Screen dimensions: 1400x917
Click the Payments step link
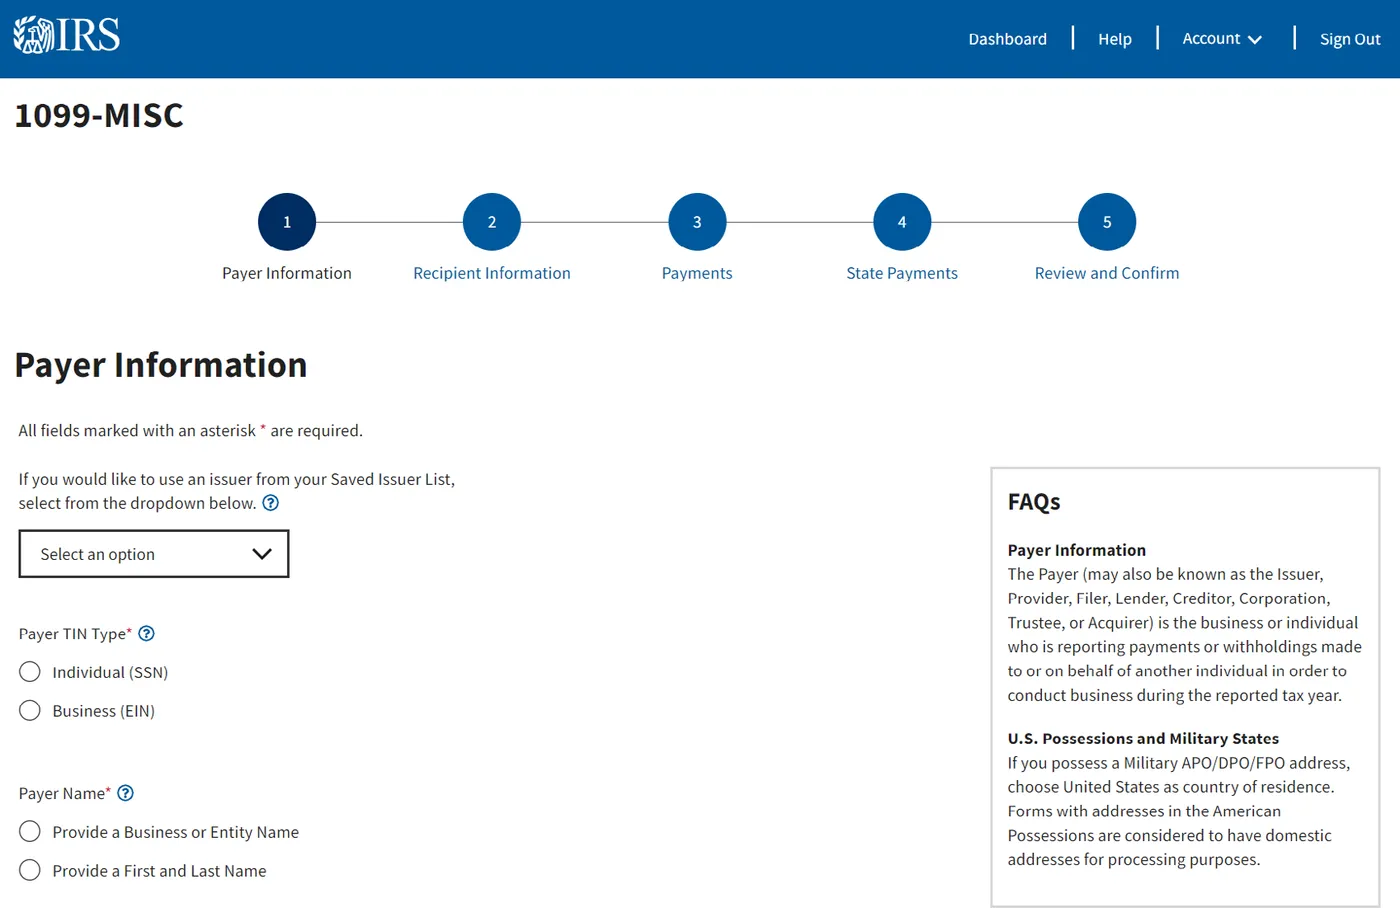697,273
